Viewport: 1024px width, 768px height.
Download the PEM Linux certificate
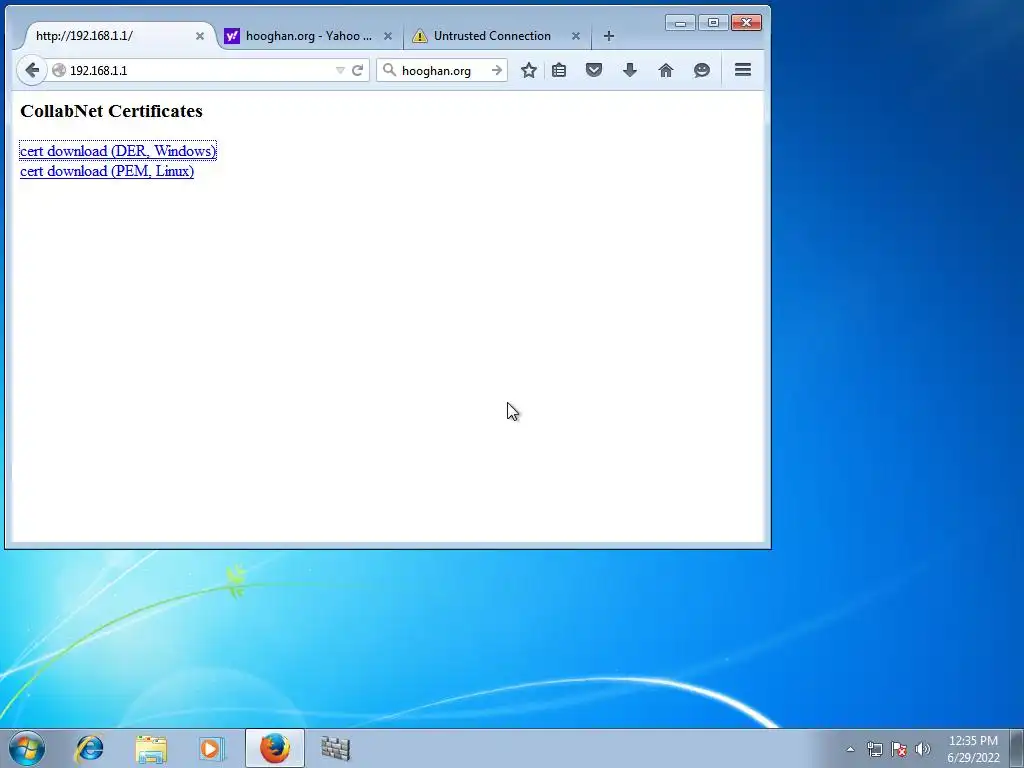[107, 171]
